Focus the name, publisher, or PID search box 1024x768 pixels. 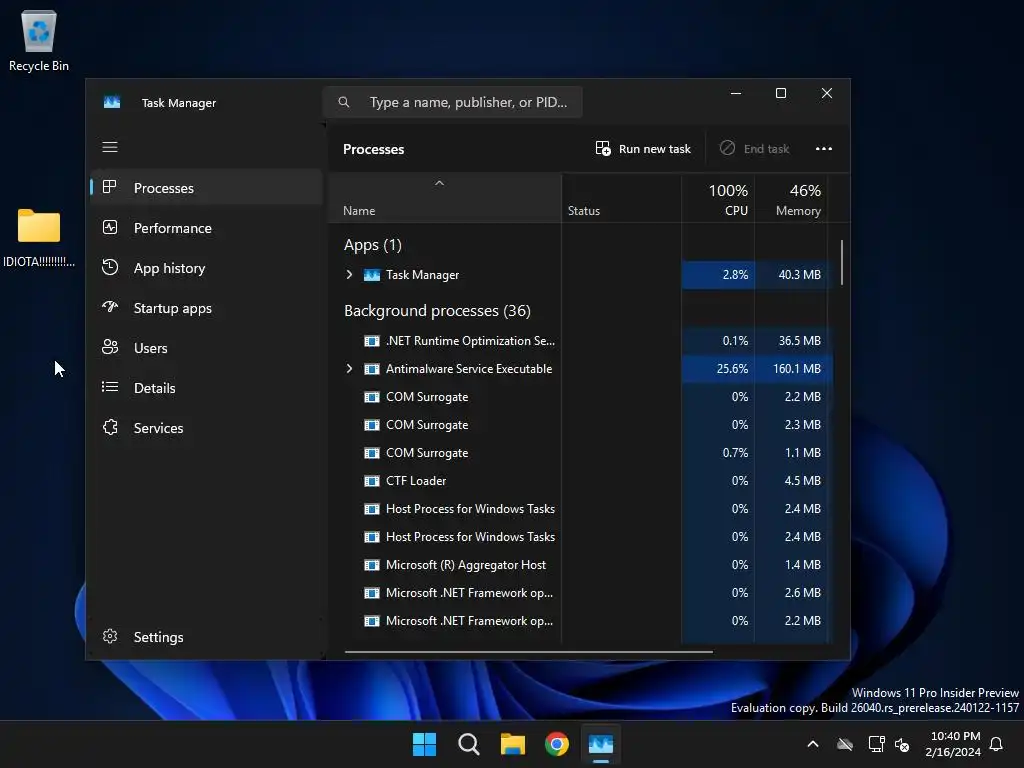tap(453, 102)
